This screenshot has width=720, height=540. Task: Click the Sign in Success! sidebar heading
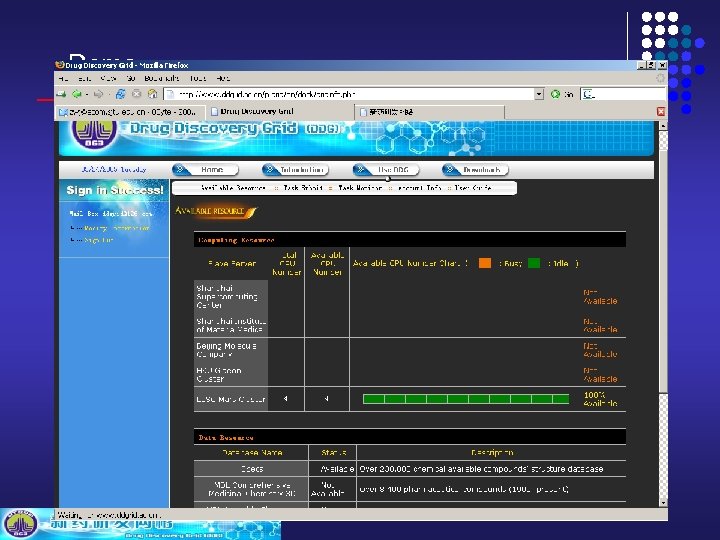tap(115, 190)
